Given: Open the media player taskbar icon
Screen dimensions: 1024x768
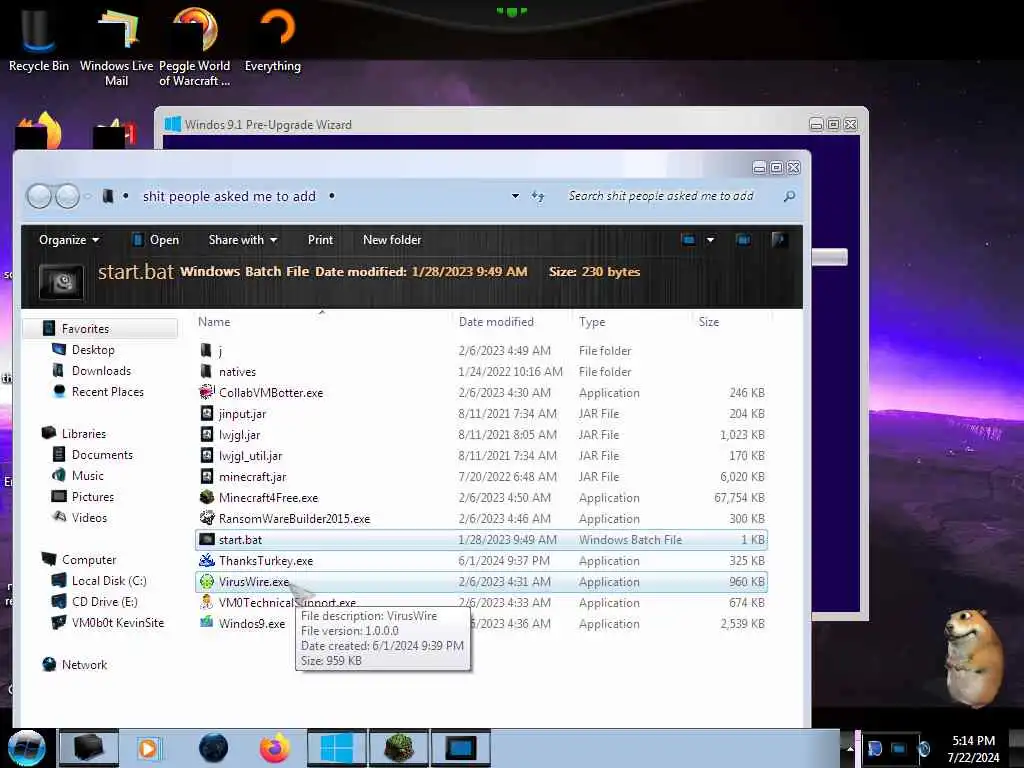Looking at the screenshot, I should [x=148, y=748].
